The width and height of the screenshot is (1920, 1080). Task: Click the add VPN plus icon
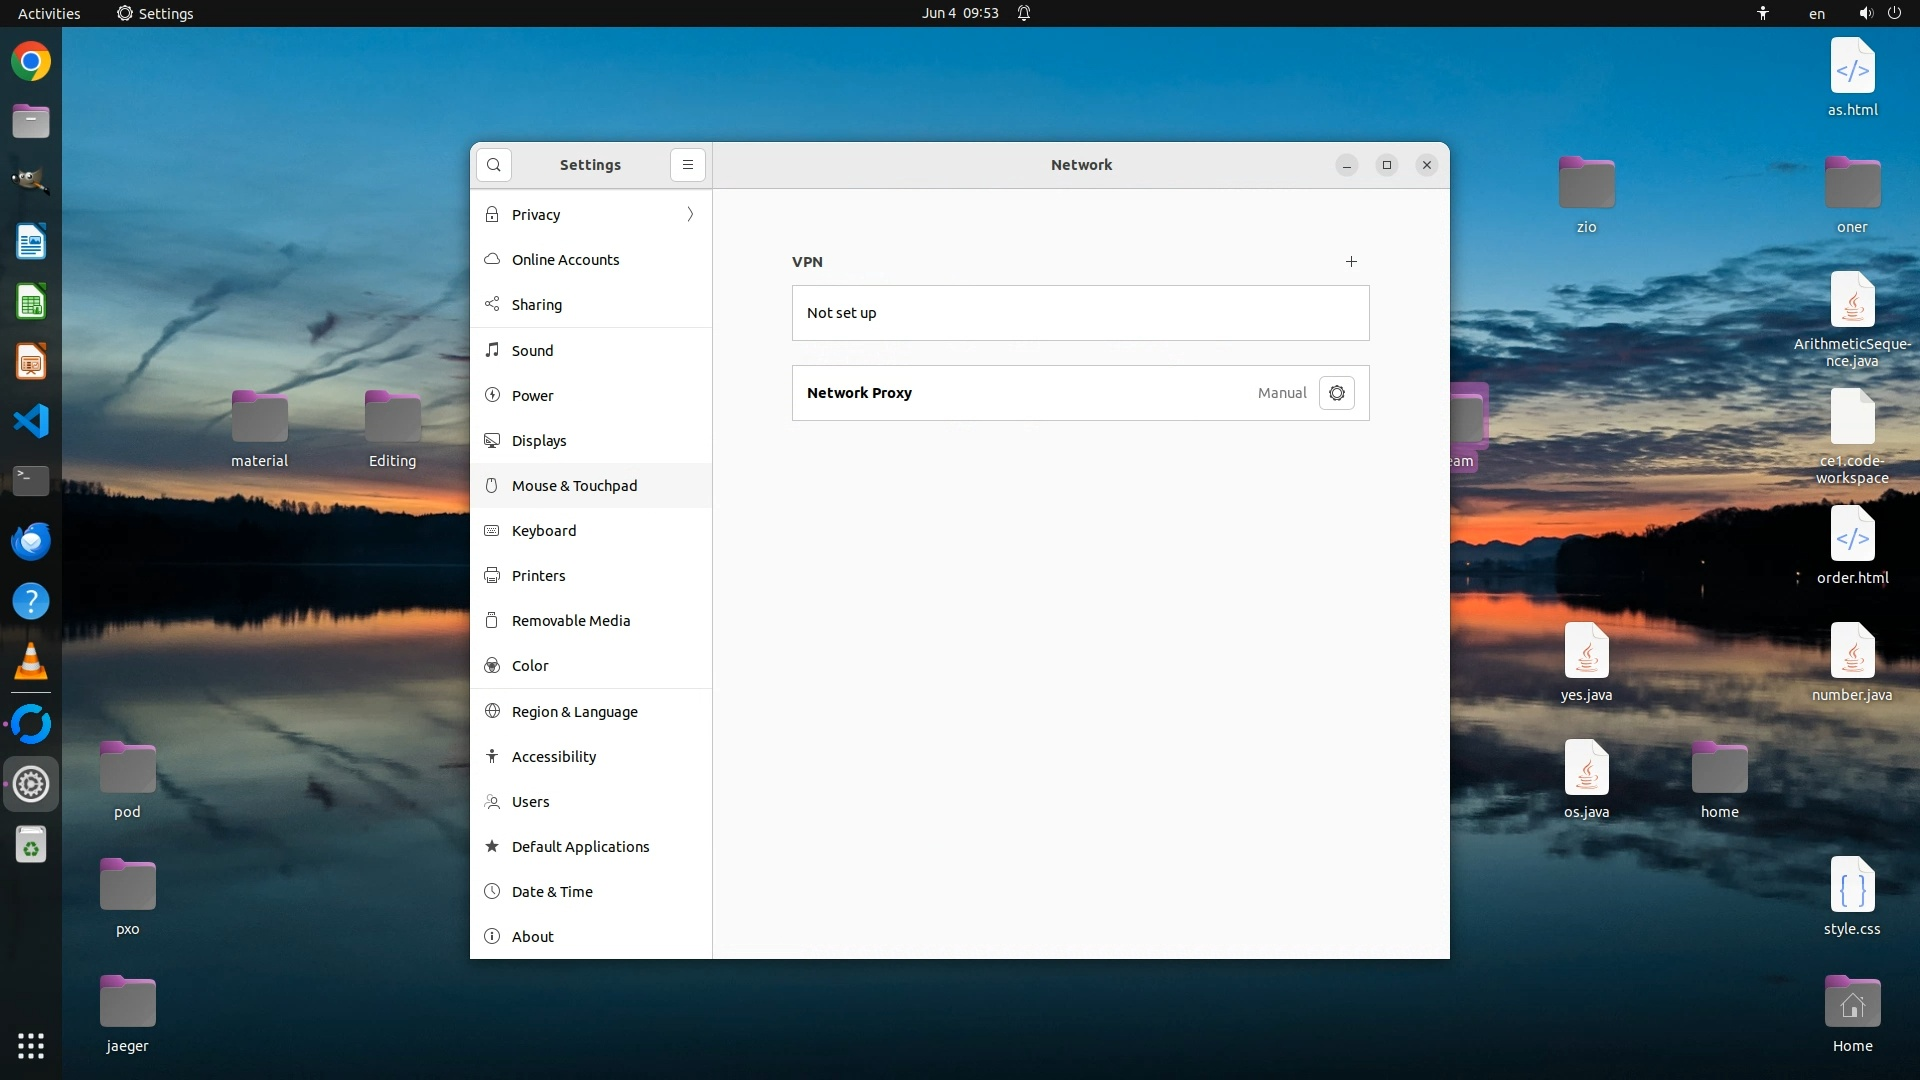point(1351,262)
